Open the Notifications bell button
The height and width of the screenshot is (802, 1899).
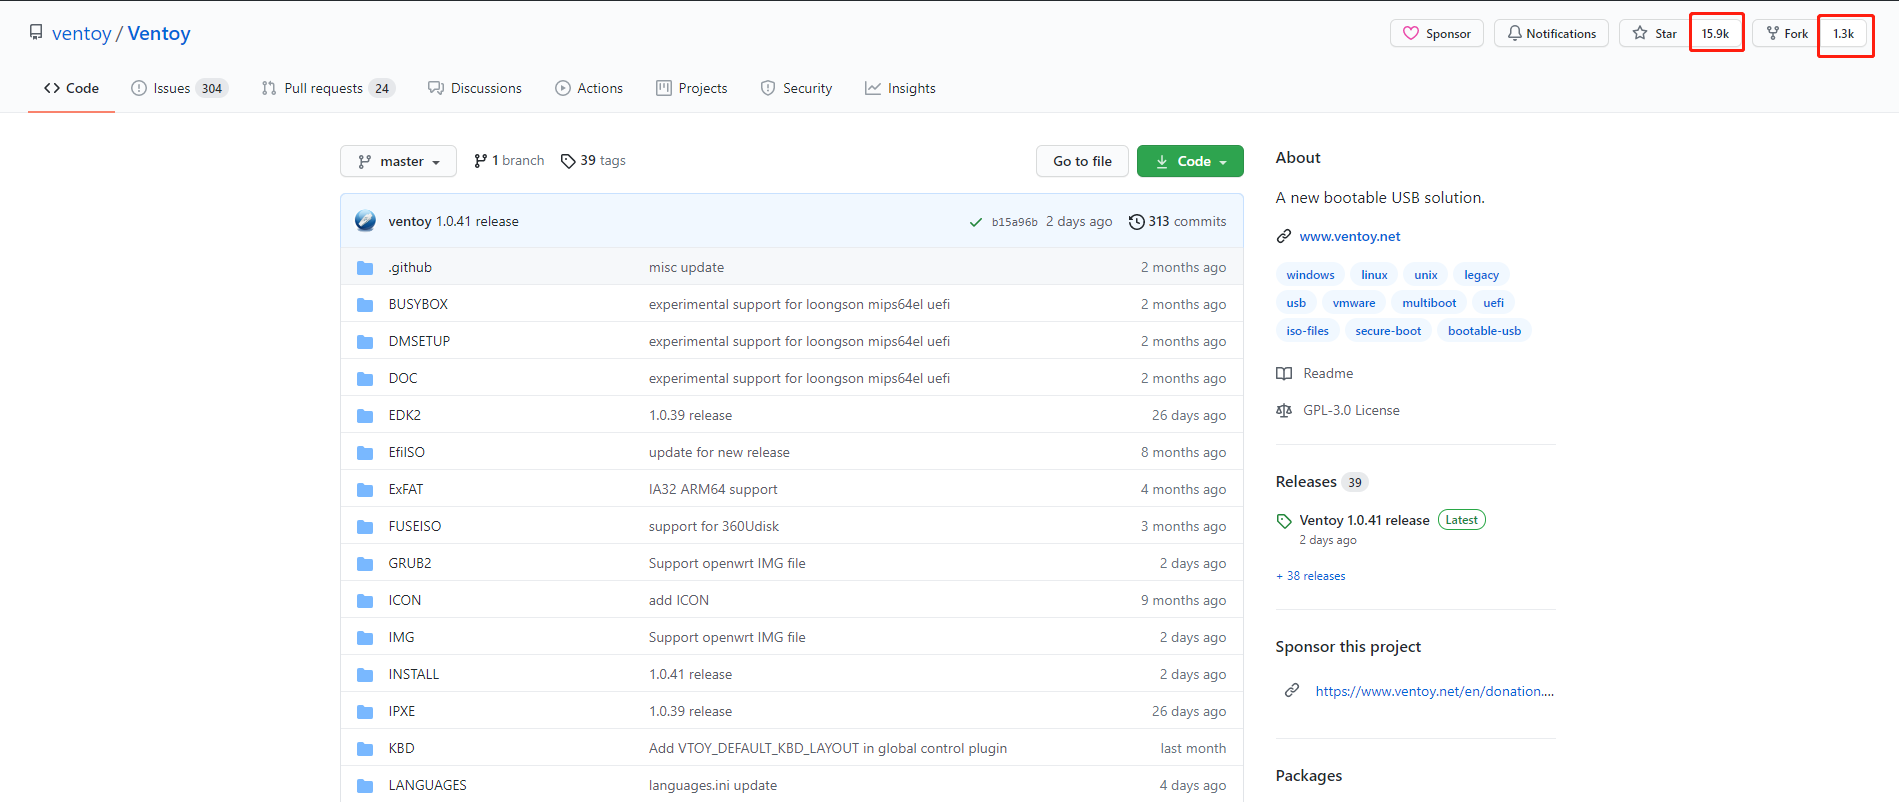point(1552,33)
